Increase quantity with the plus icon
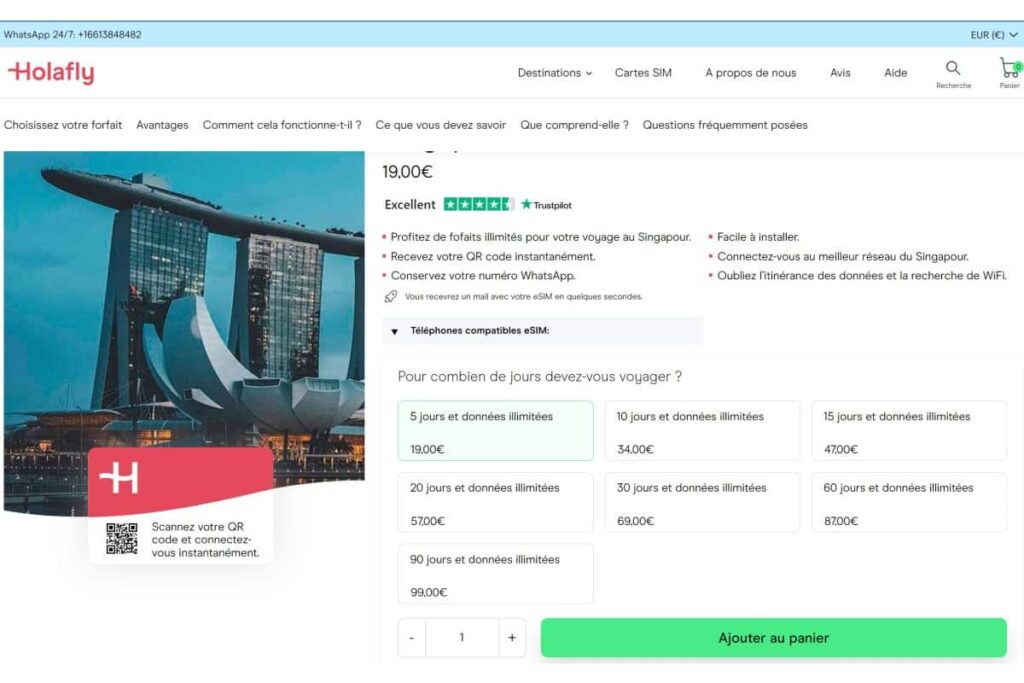Image resolution: width=1024 pixels, height=683 pixels. pos(511,637)
